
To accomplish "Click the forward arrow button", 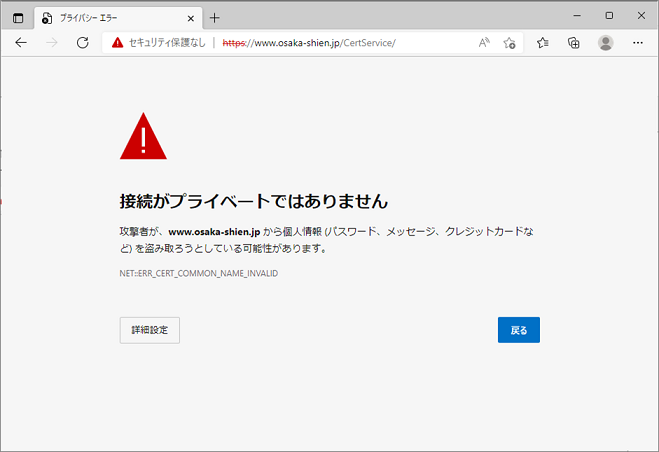I will click(52, 42).
